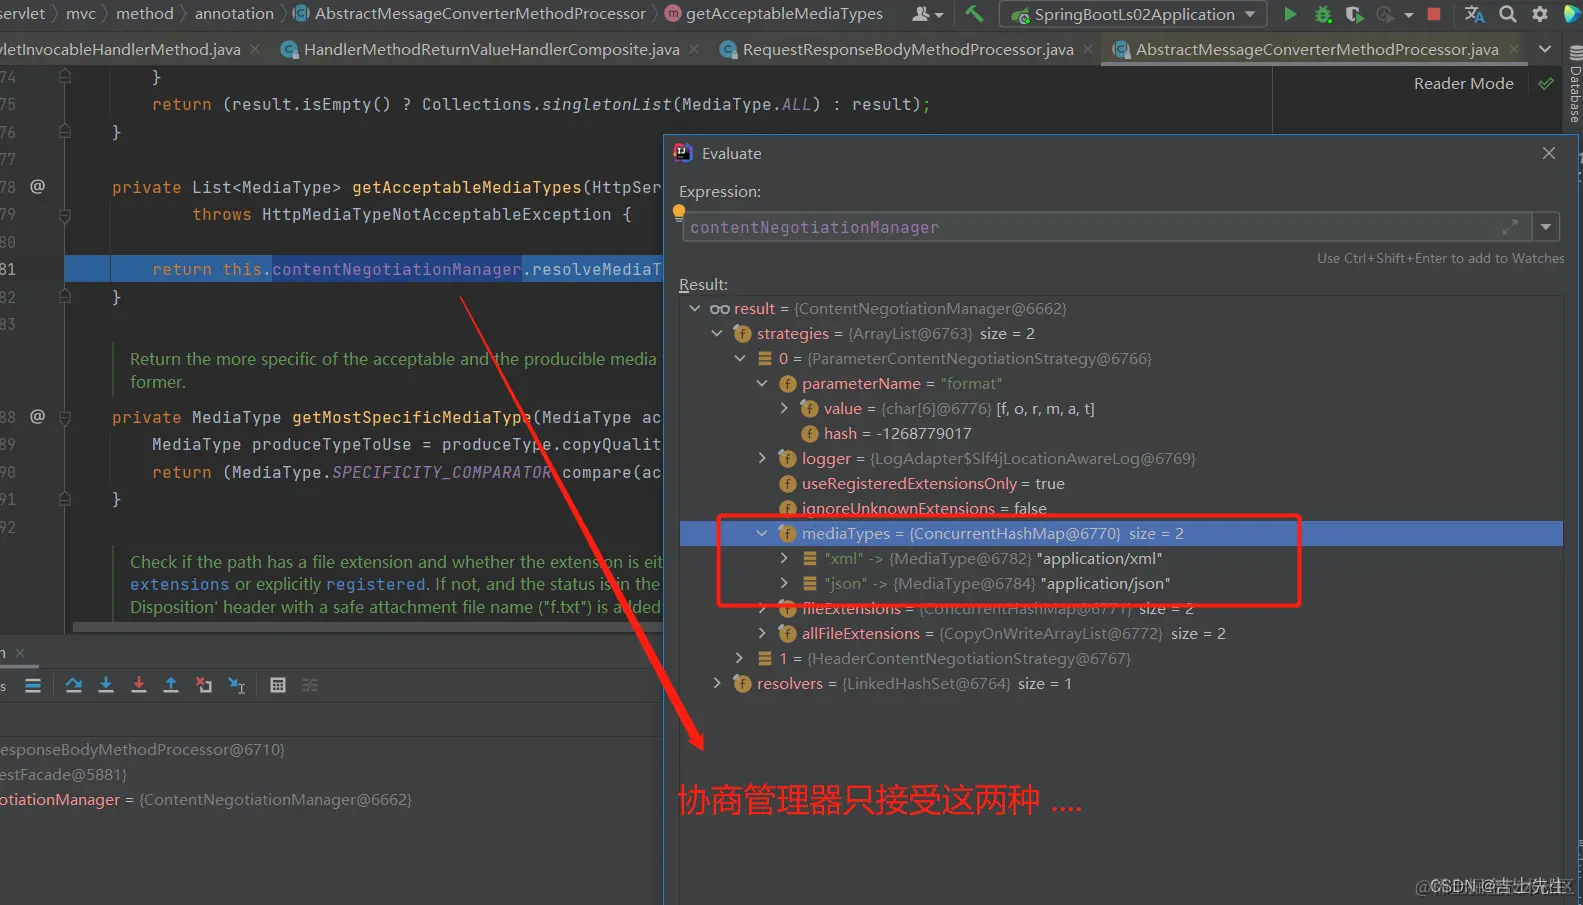
Task: Expand the allFileExtensions list node
Action: tap(762, 633)
